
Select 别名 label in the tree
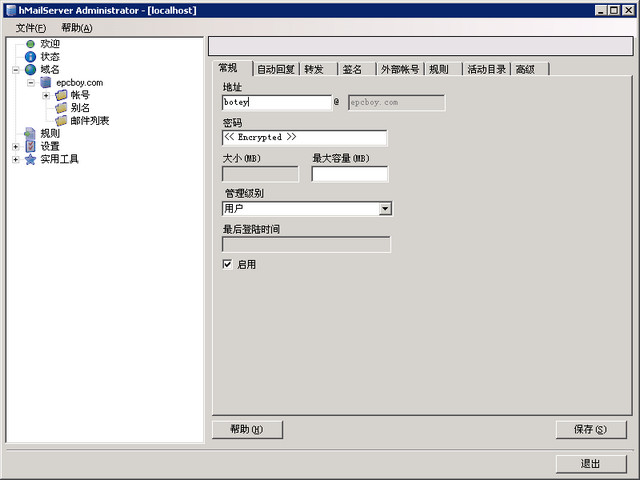click(x=80, y=108)
